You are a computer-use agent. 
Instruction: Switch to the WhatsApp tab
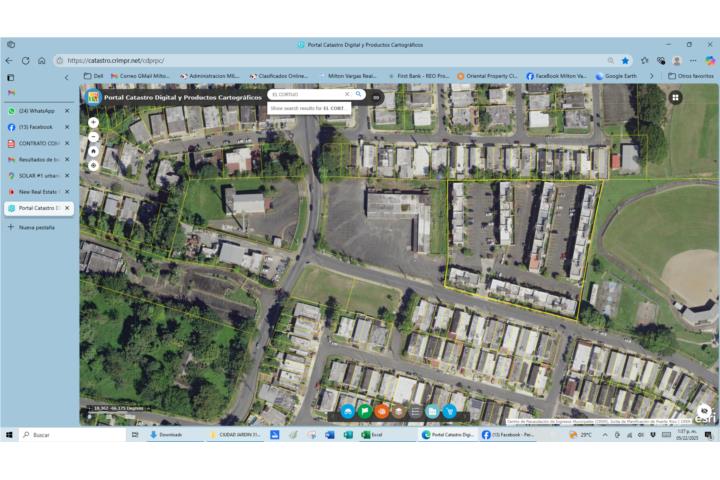click(x=36, y=111)
